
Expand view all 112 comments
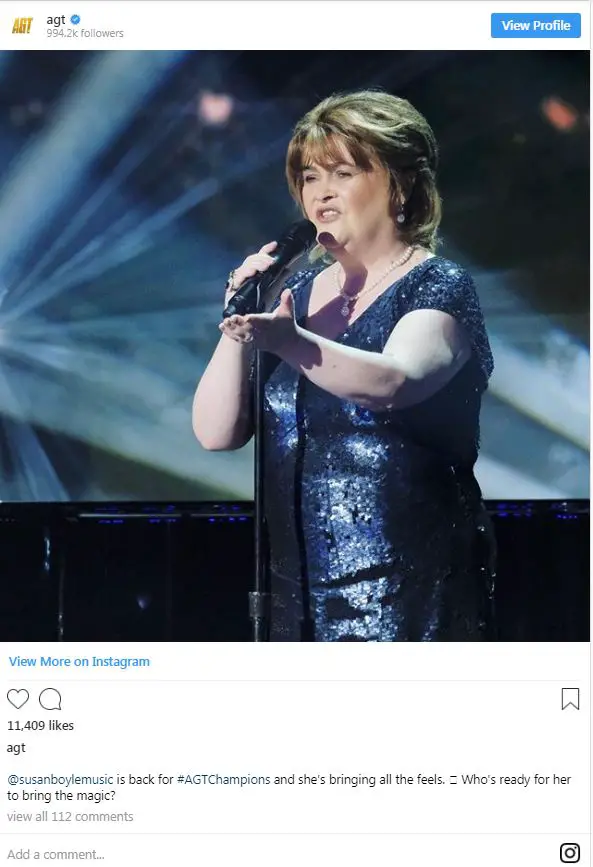pyautogui.click(x=70, y=817)
